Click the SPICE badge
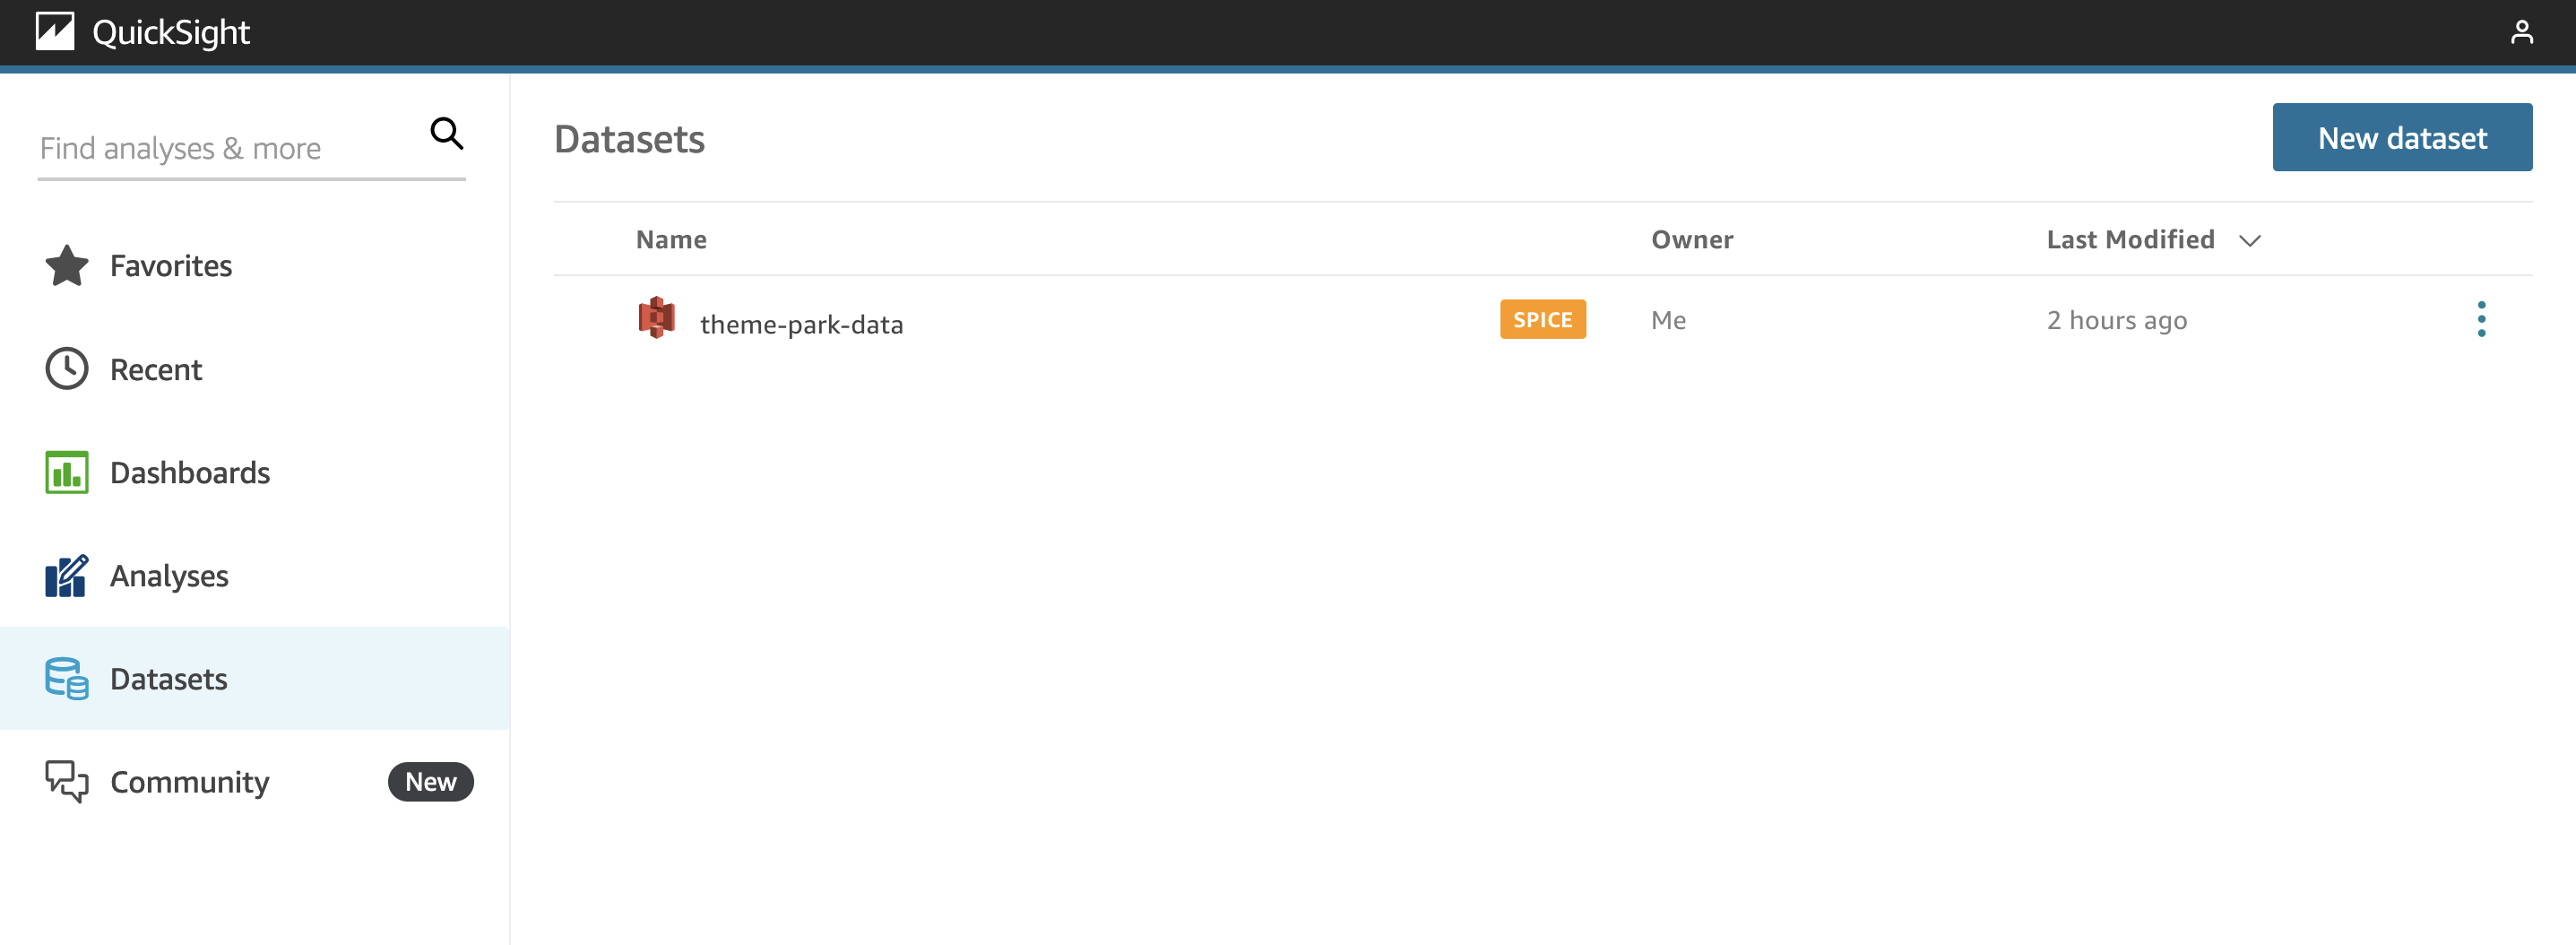 tap(1542, 319)
